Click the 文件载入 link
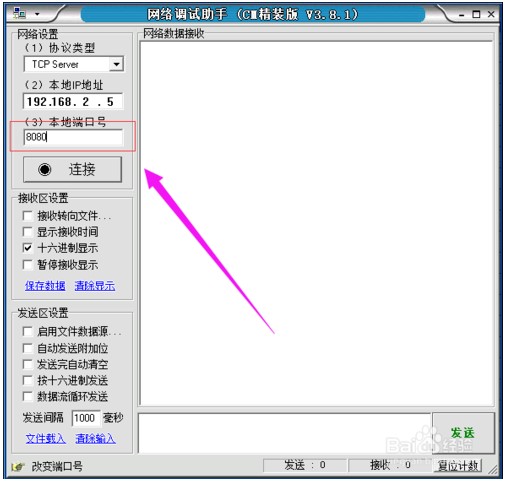Image resolution: width=505 pixels, height=482 pixels. pyautogui.click(x=46, y=439)
